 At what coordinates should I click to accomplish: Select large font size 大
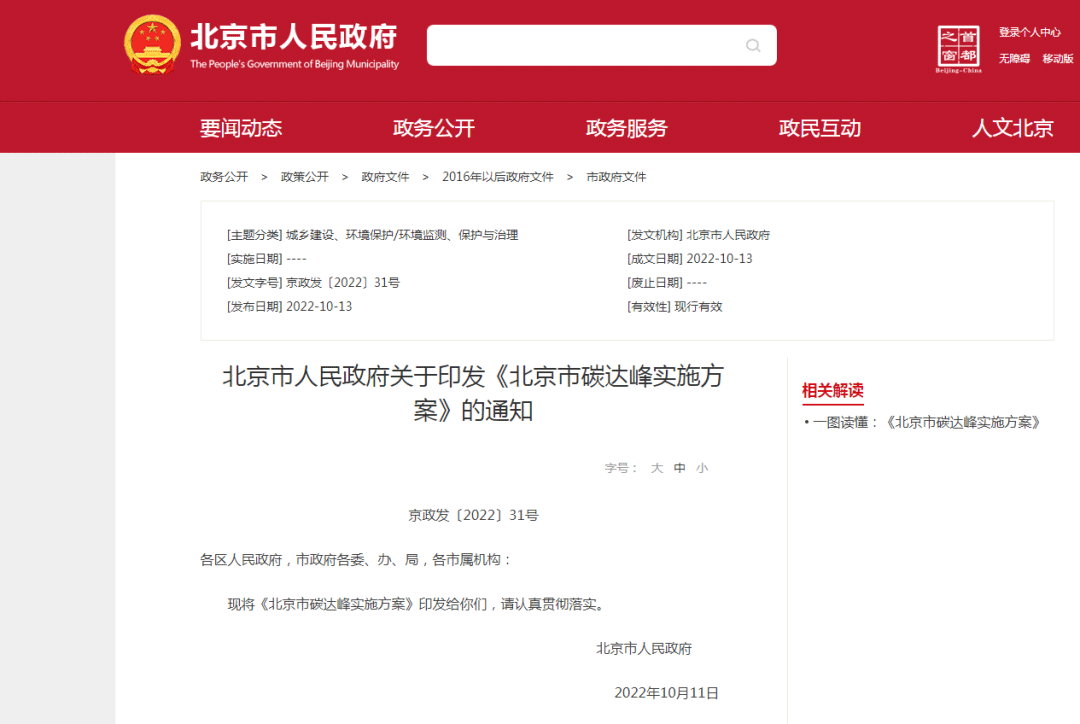tap(657, 468)
